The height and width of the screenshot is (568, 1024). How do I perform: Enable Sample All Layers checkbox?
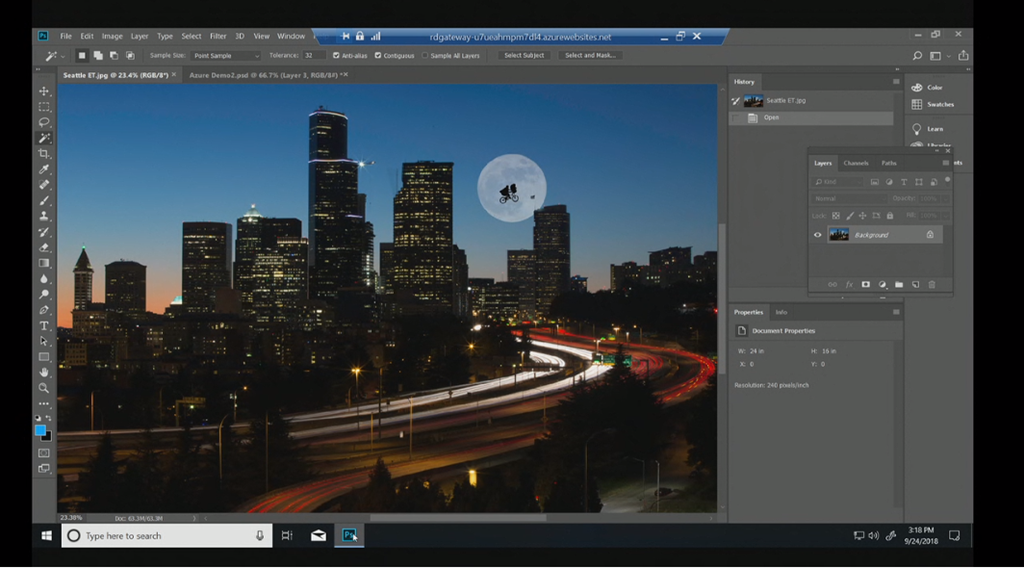[425, 56]
